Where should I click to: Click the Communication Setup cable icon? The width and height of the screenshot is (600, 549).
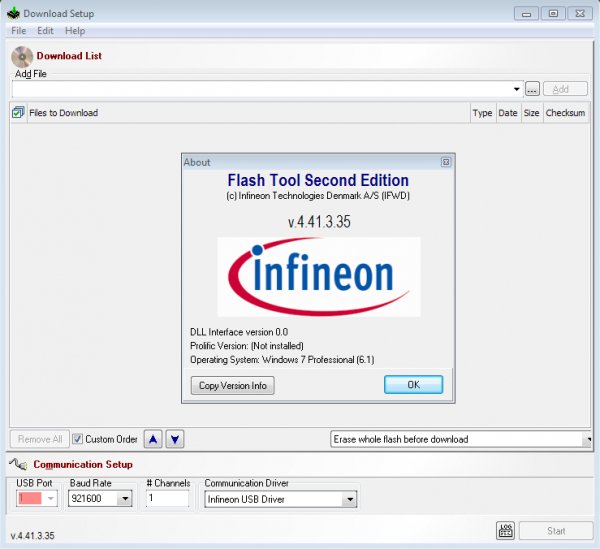[18, 464]
